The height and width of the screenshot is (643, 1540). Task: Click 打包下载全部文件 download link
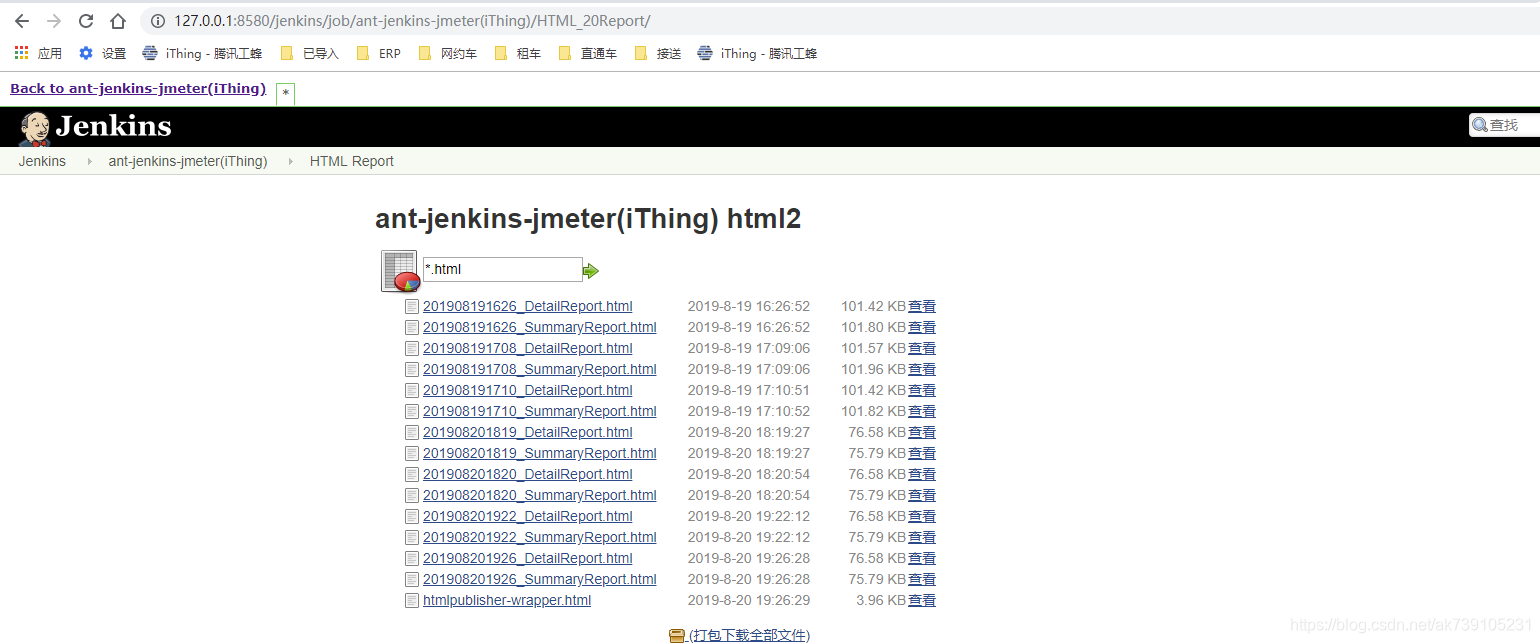coord(750,635)
